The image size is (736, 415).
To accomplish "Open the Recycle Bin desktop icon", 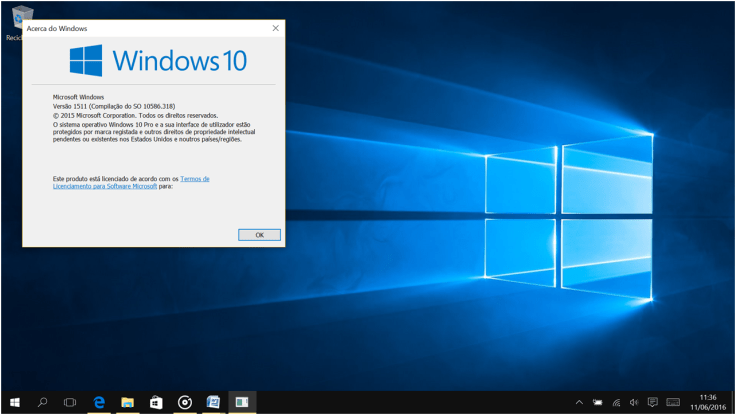I will pyautogui.click(x=15, y=18).
